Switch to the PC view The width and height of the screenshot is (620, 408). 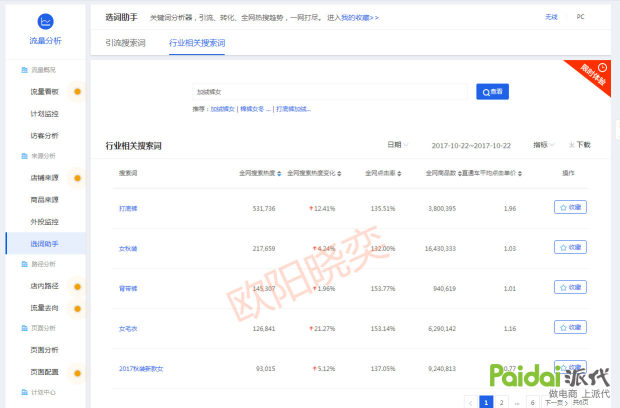(580, 17)
